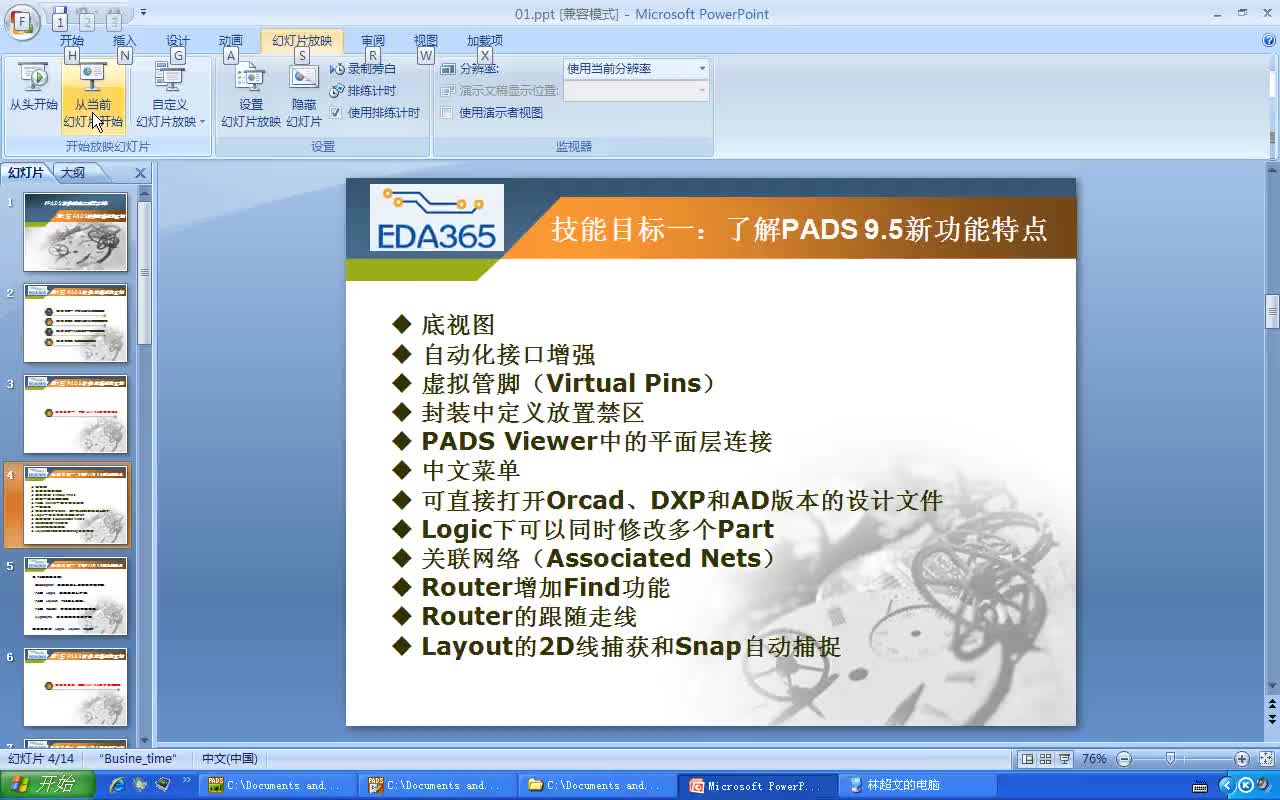
Task: Close the slides thumbnail pane
Action: (140, 173)
